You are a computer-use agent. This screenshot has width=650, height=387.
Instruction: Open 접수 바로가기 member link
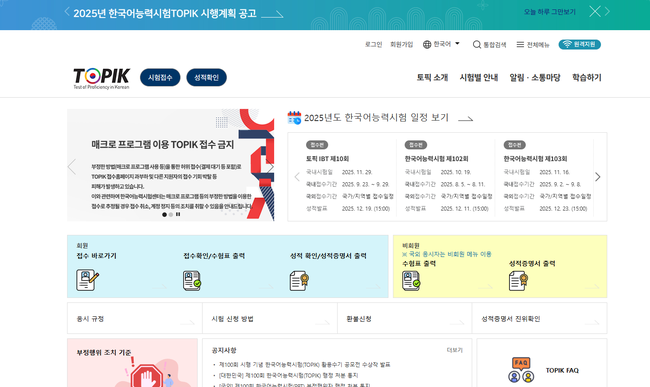click(x=96, y=256)
